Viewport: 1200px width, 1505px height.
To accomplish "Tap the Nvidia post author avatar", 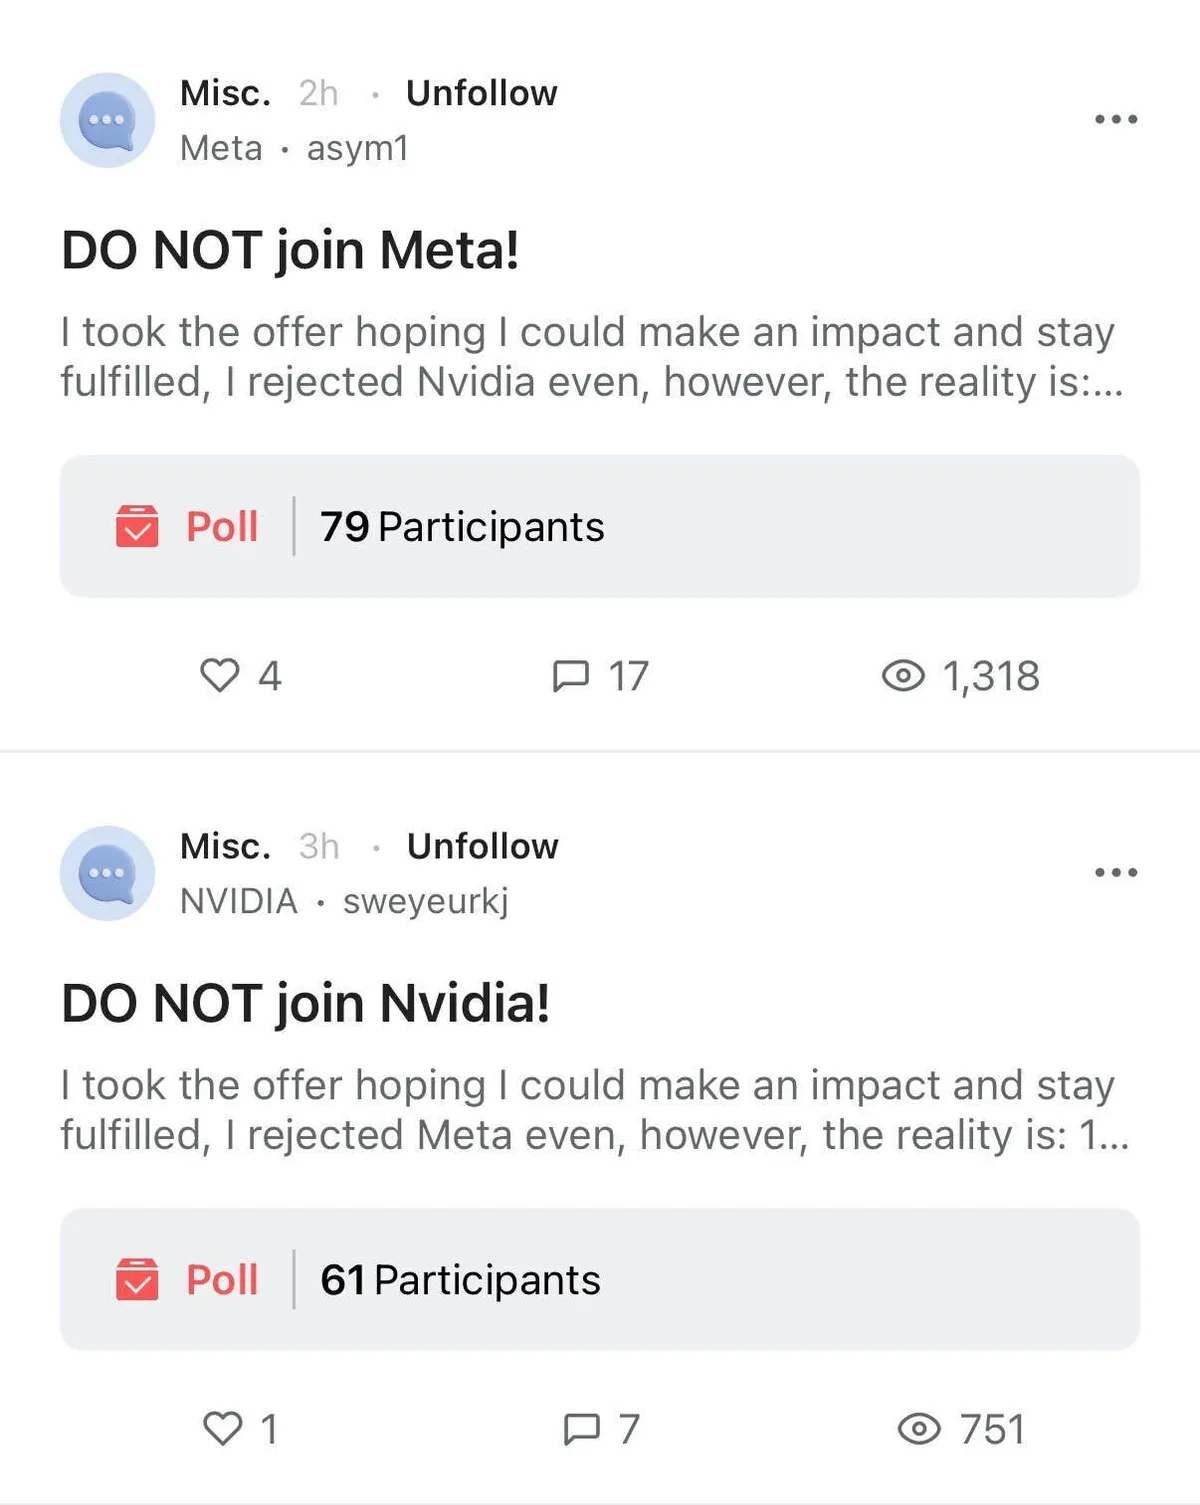I will click(108, 873).
